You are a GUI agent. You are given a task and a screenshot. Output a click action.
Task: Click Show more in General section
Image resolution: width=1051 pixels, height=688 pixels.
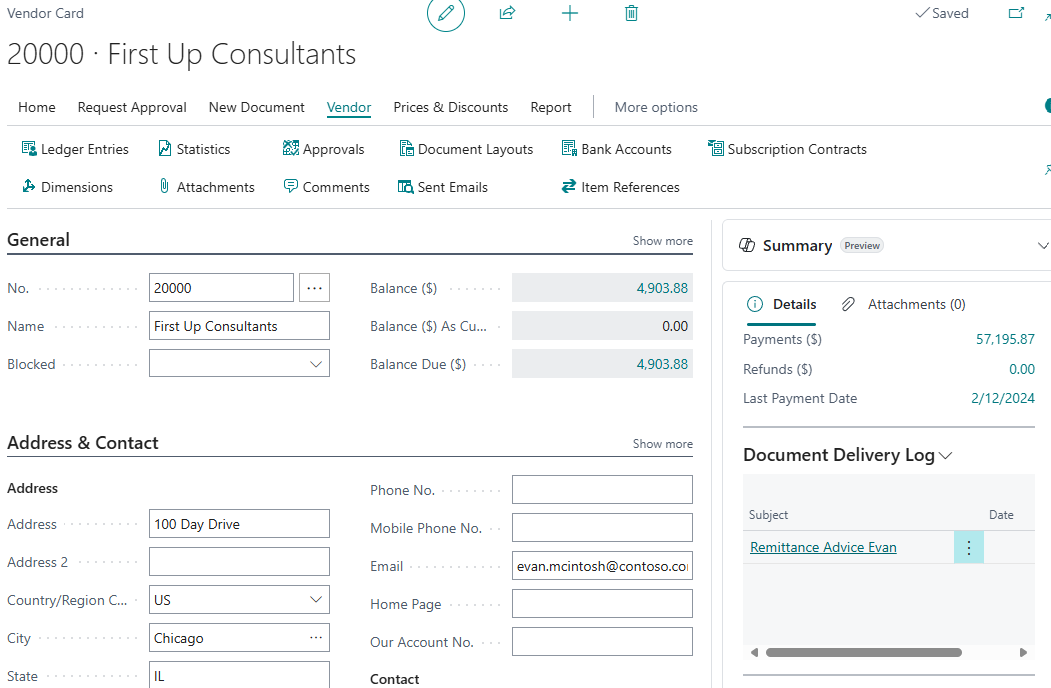tap(662, 240)
